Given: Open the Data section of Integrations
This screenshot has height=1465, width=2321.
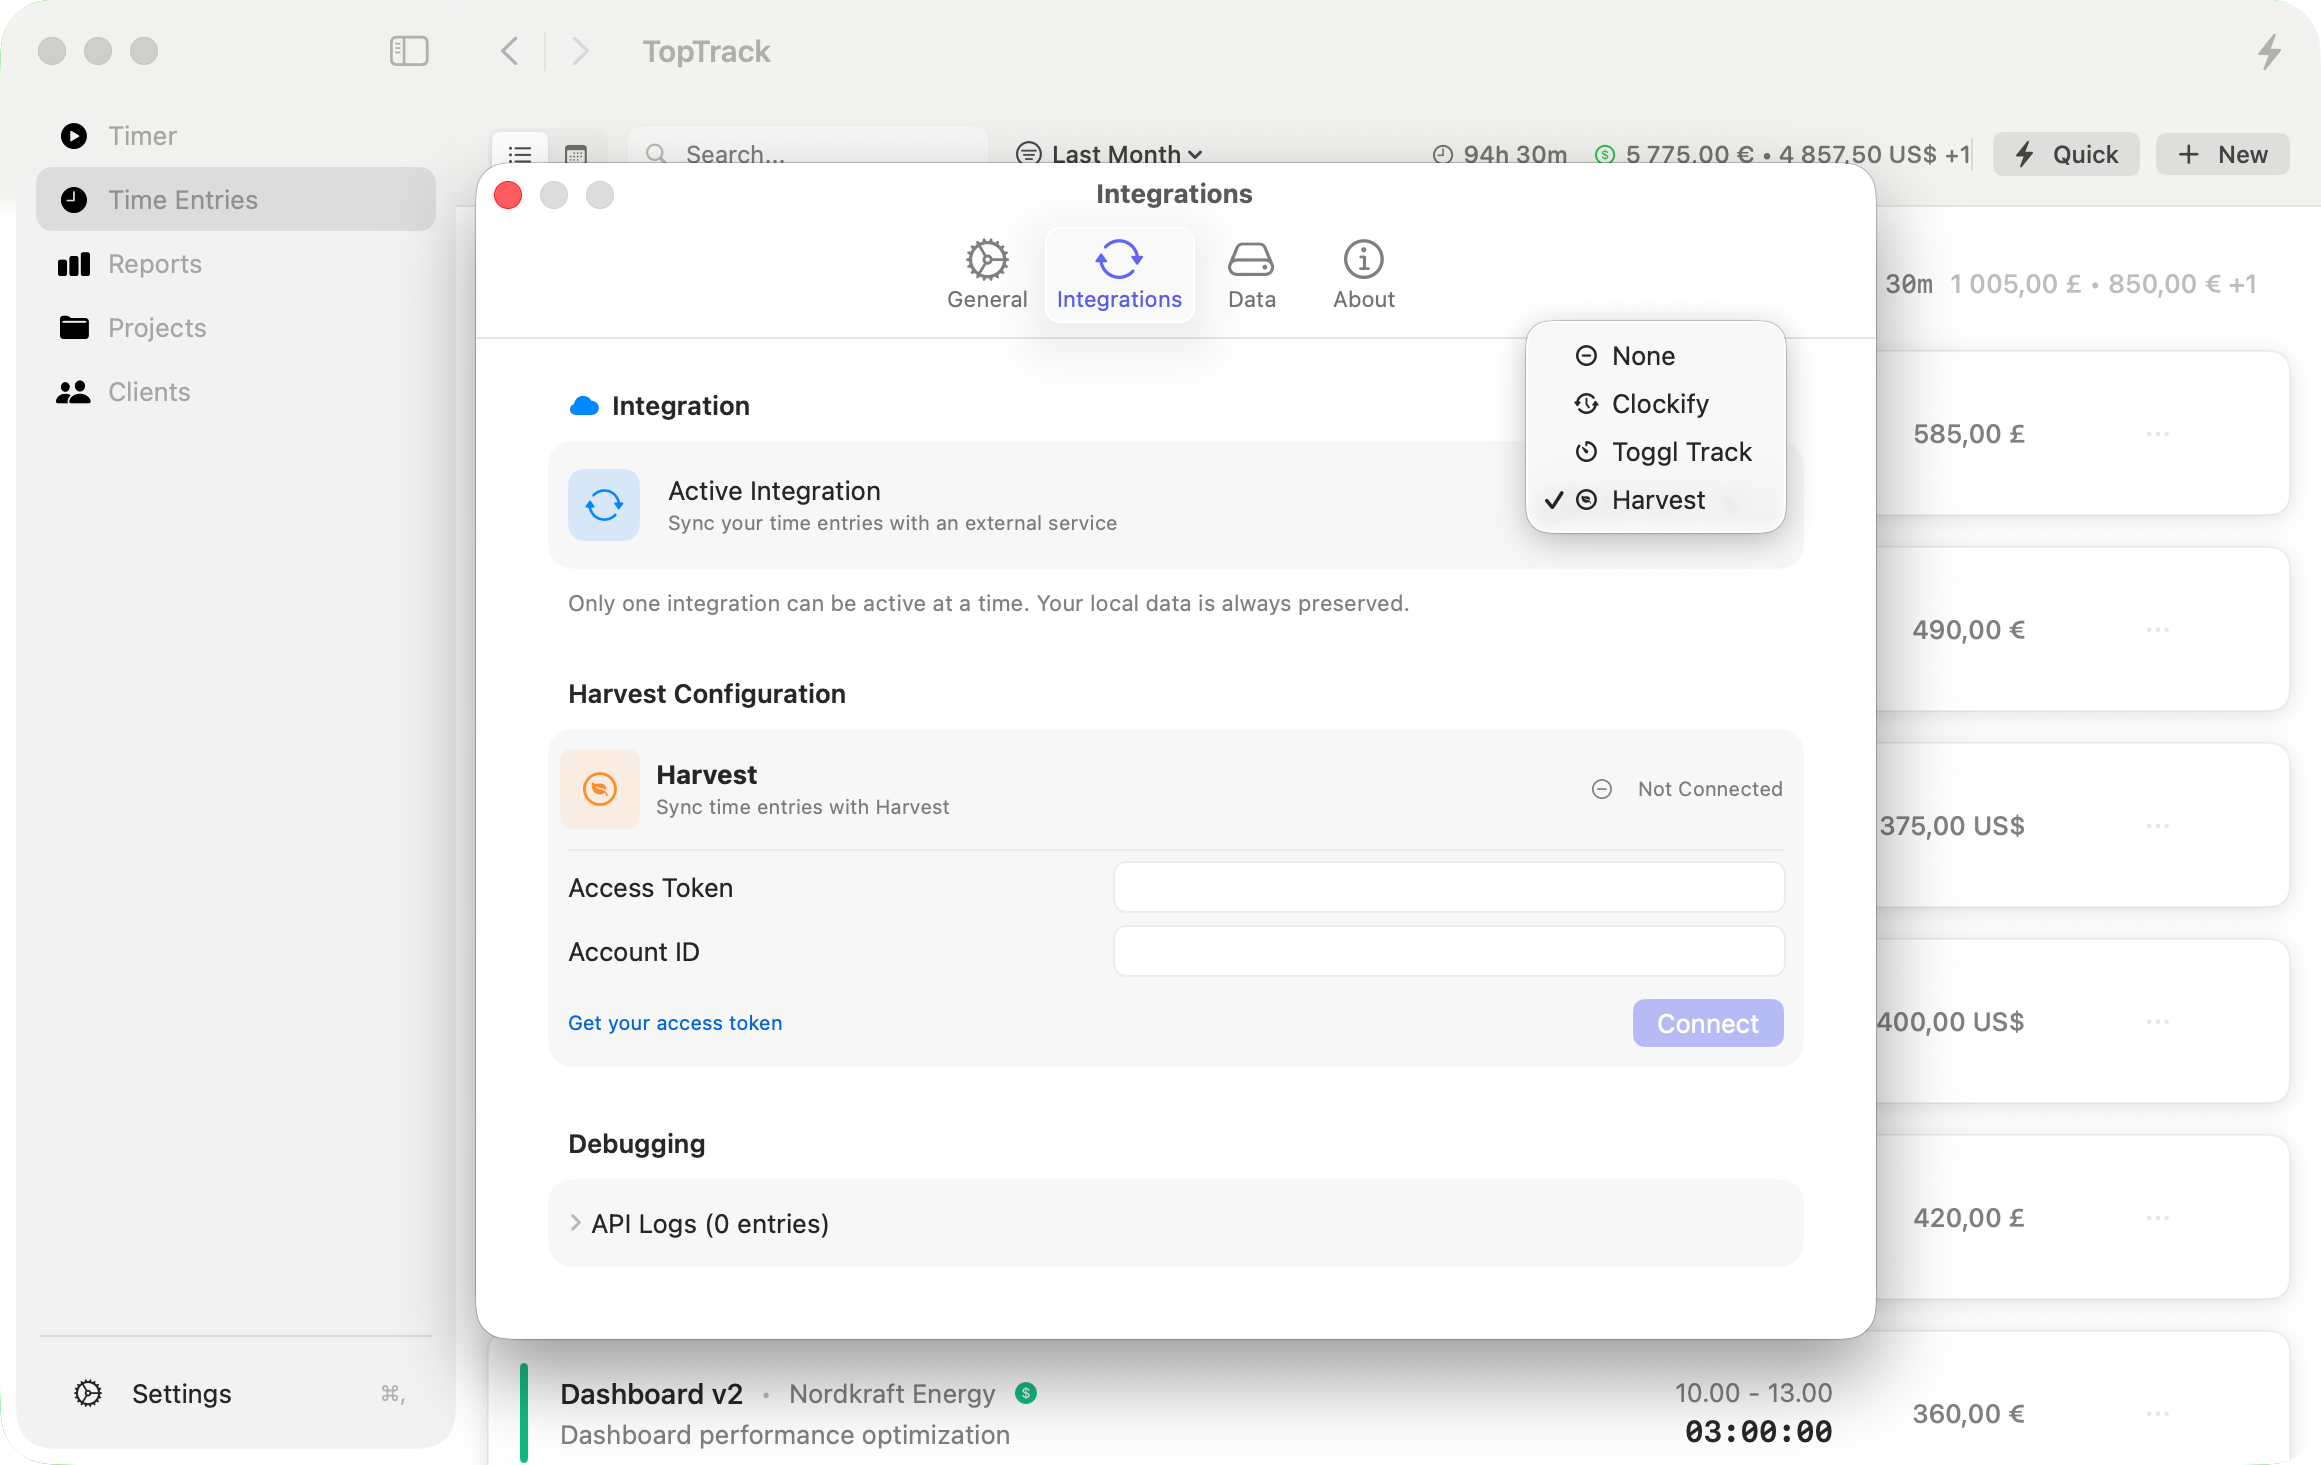Looking at the screenshot, I should 1251,273.
